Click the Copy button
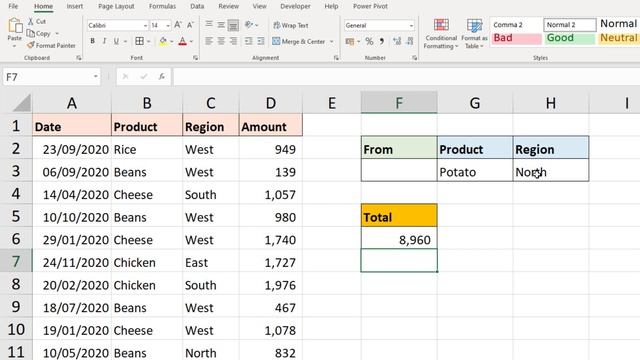Image resolution: width=640 pixels, height=360 pixels. coord(39,33)
